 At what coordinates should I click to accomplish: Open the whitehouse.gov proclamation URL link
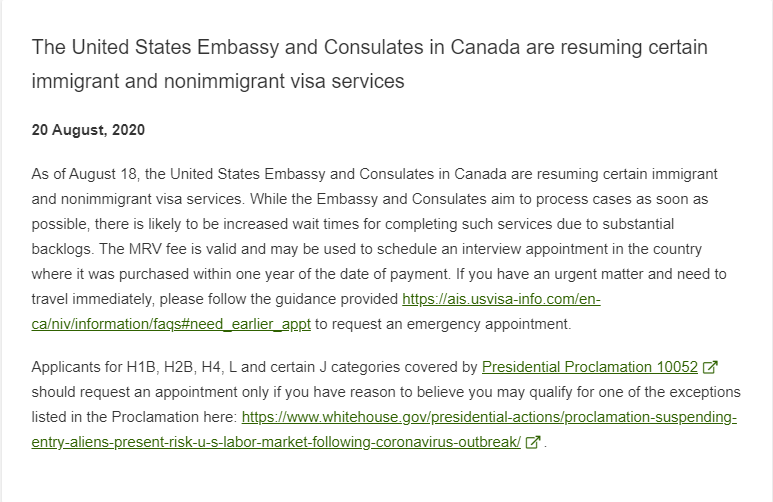pos(489,417)
